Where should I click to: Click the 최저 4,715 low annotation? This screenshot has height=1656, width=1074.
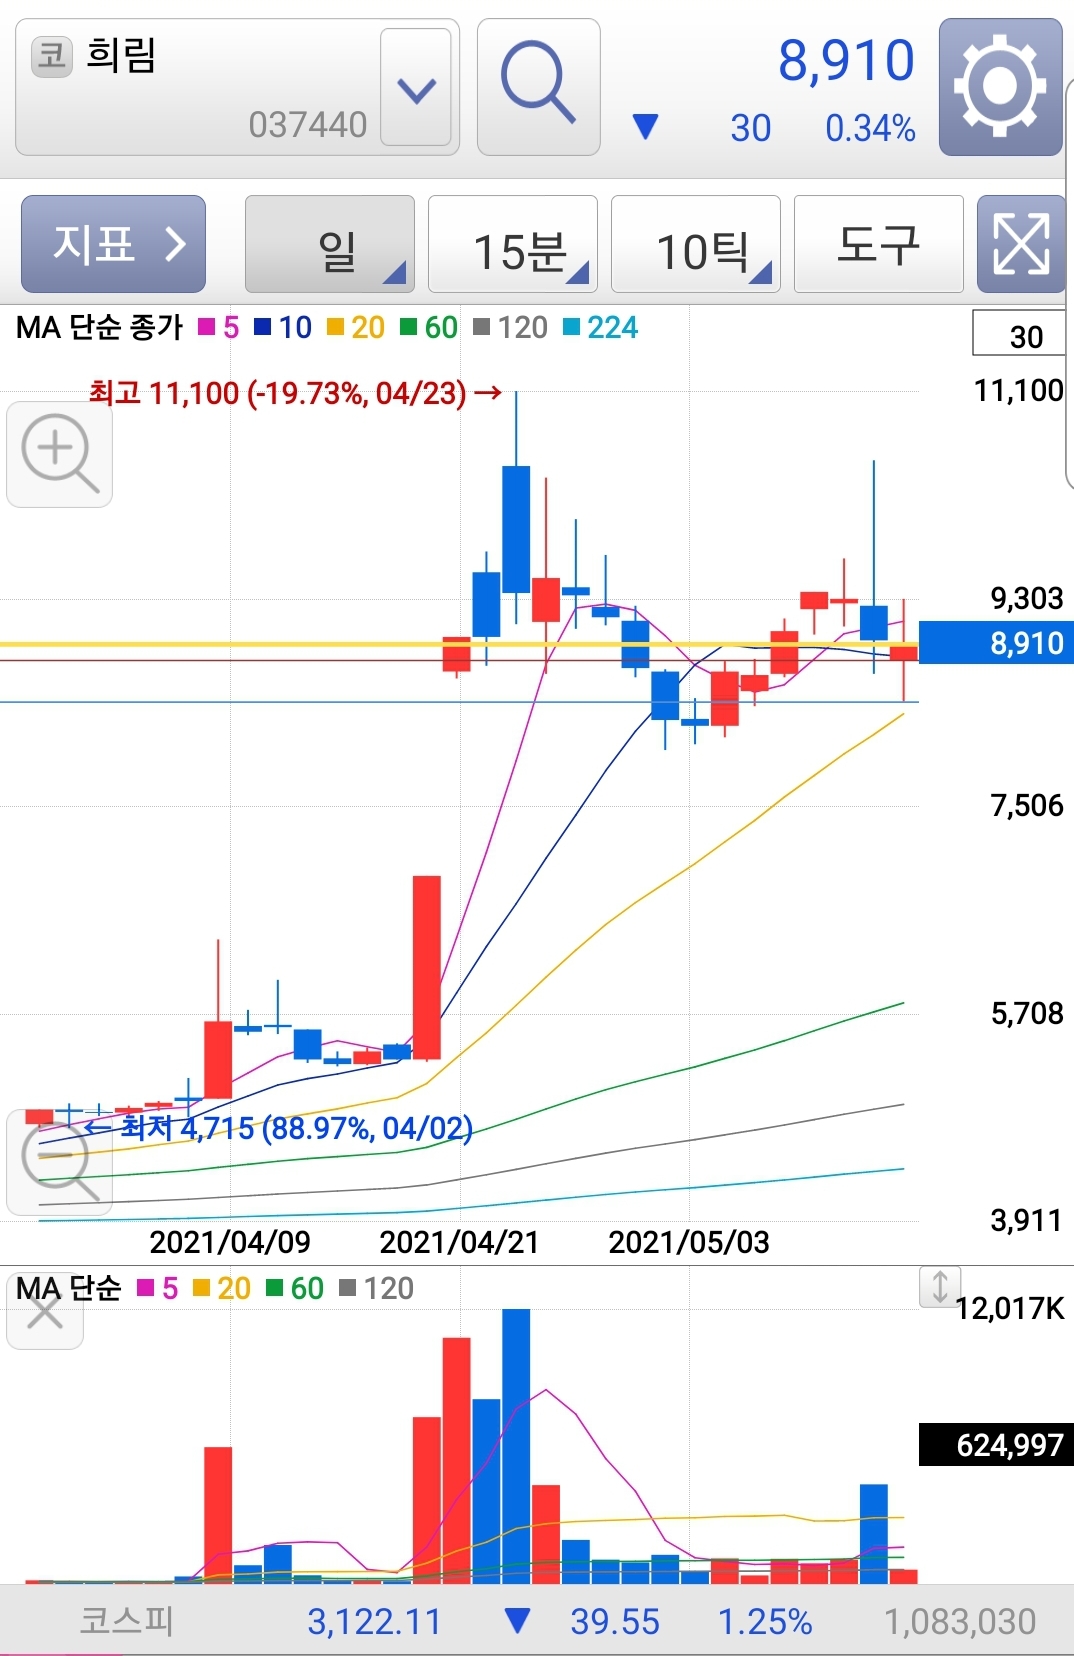[x=277, y=1128]
